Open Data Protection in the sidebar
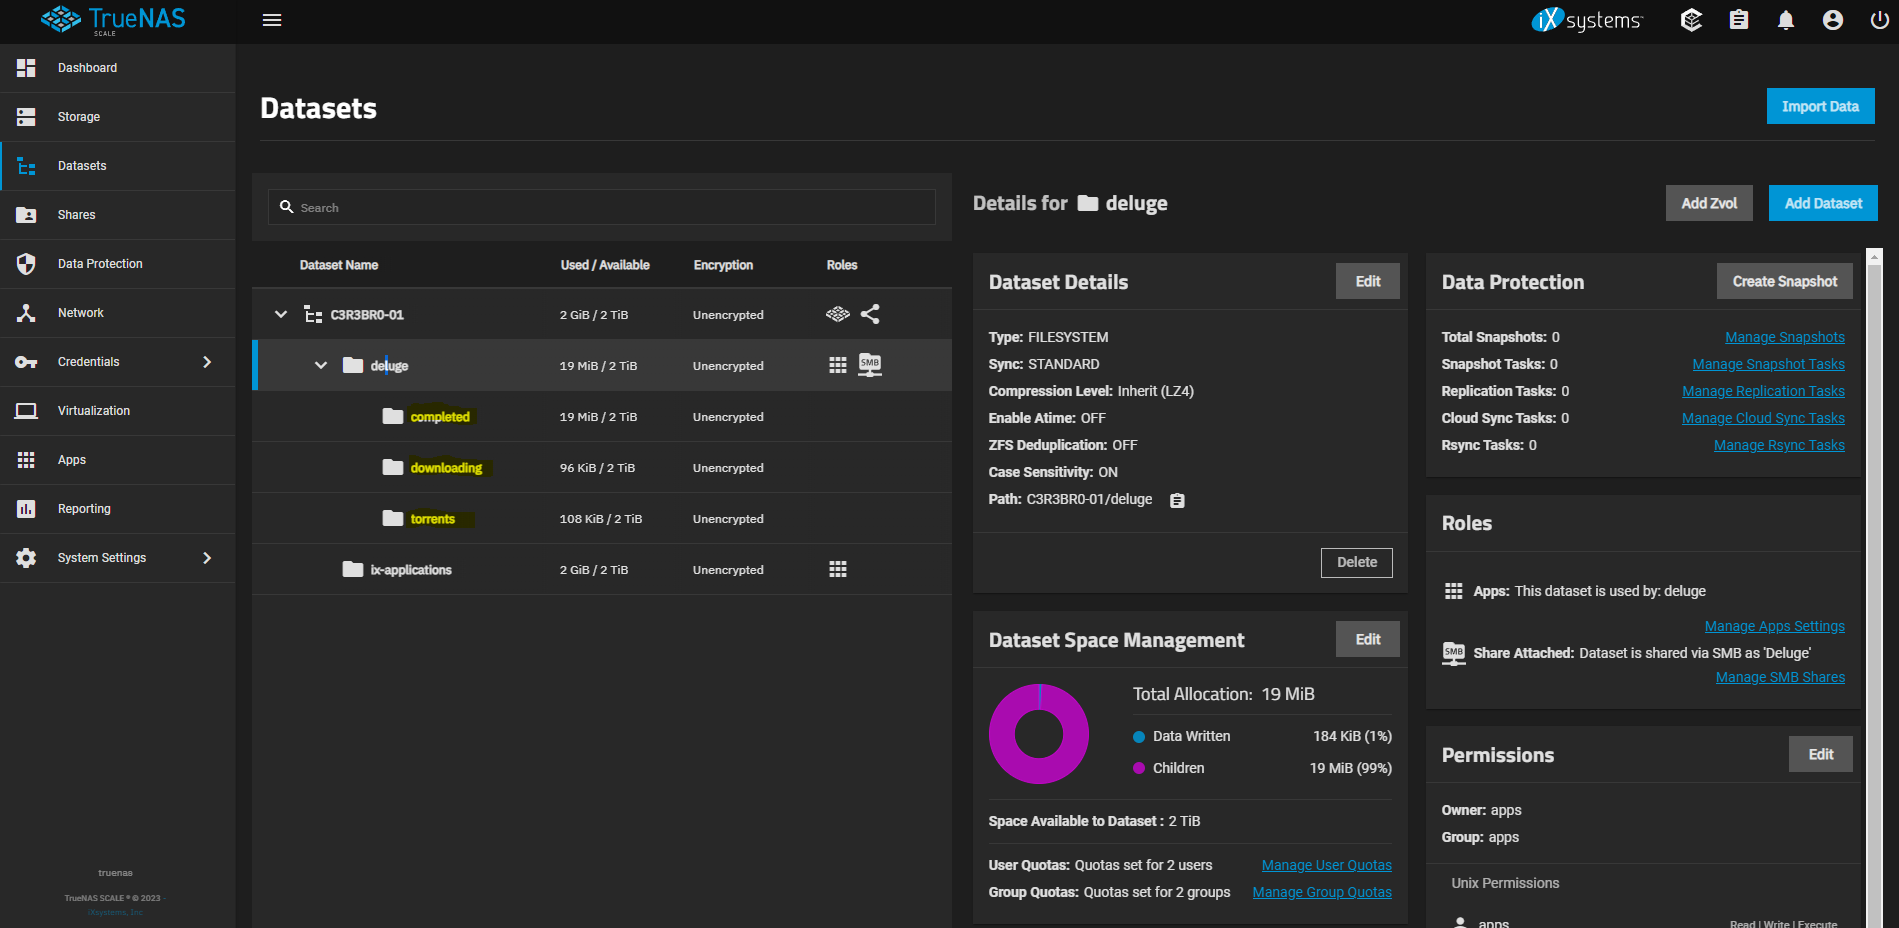Screen dimensions: 1899x928 point(118,264)
